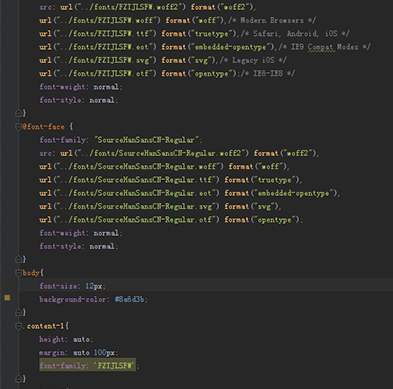Click format("truetype") on the SourceHanSansCN ttf line
This screenshot has width=393, height=389.
click(x=262, y=180)
